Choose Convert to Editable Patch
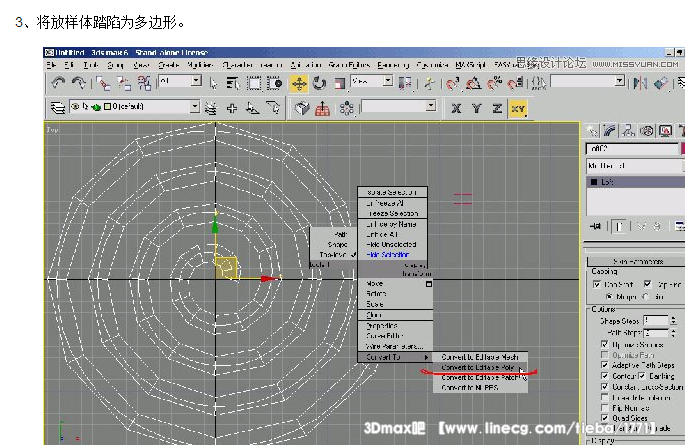Image resolution: width=685 pixels, height=445 pixels. (480, 377)
